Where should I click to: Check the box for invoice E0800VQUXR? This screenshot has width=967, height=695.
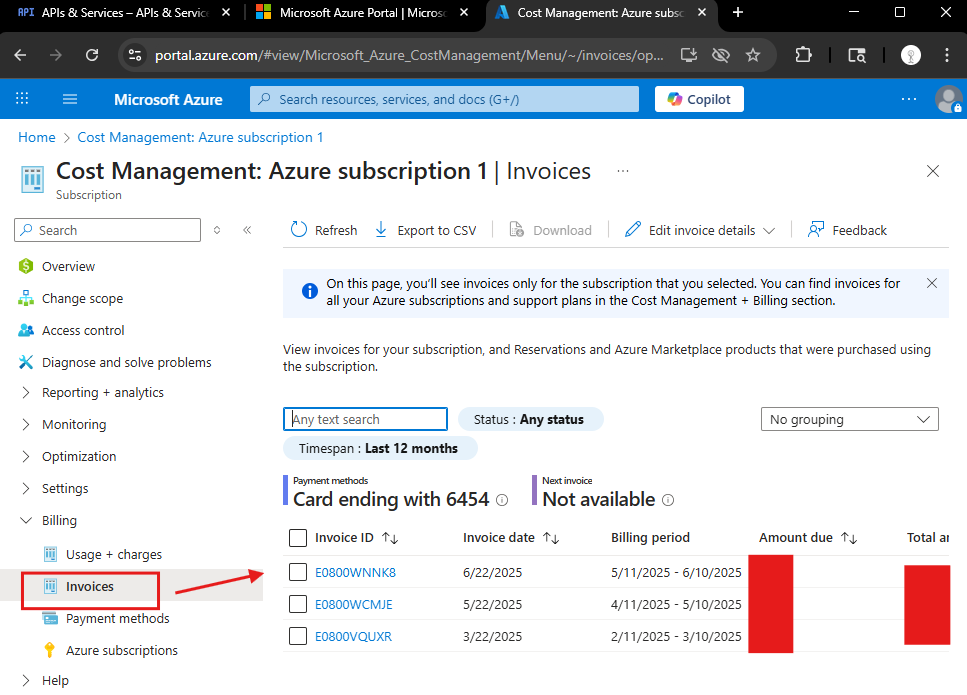[x=298, y=636]
